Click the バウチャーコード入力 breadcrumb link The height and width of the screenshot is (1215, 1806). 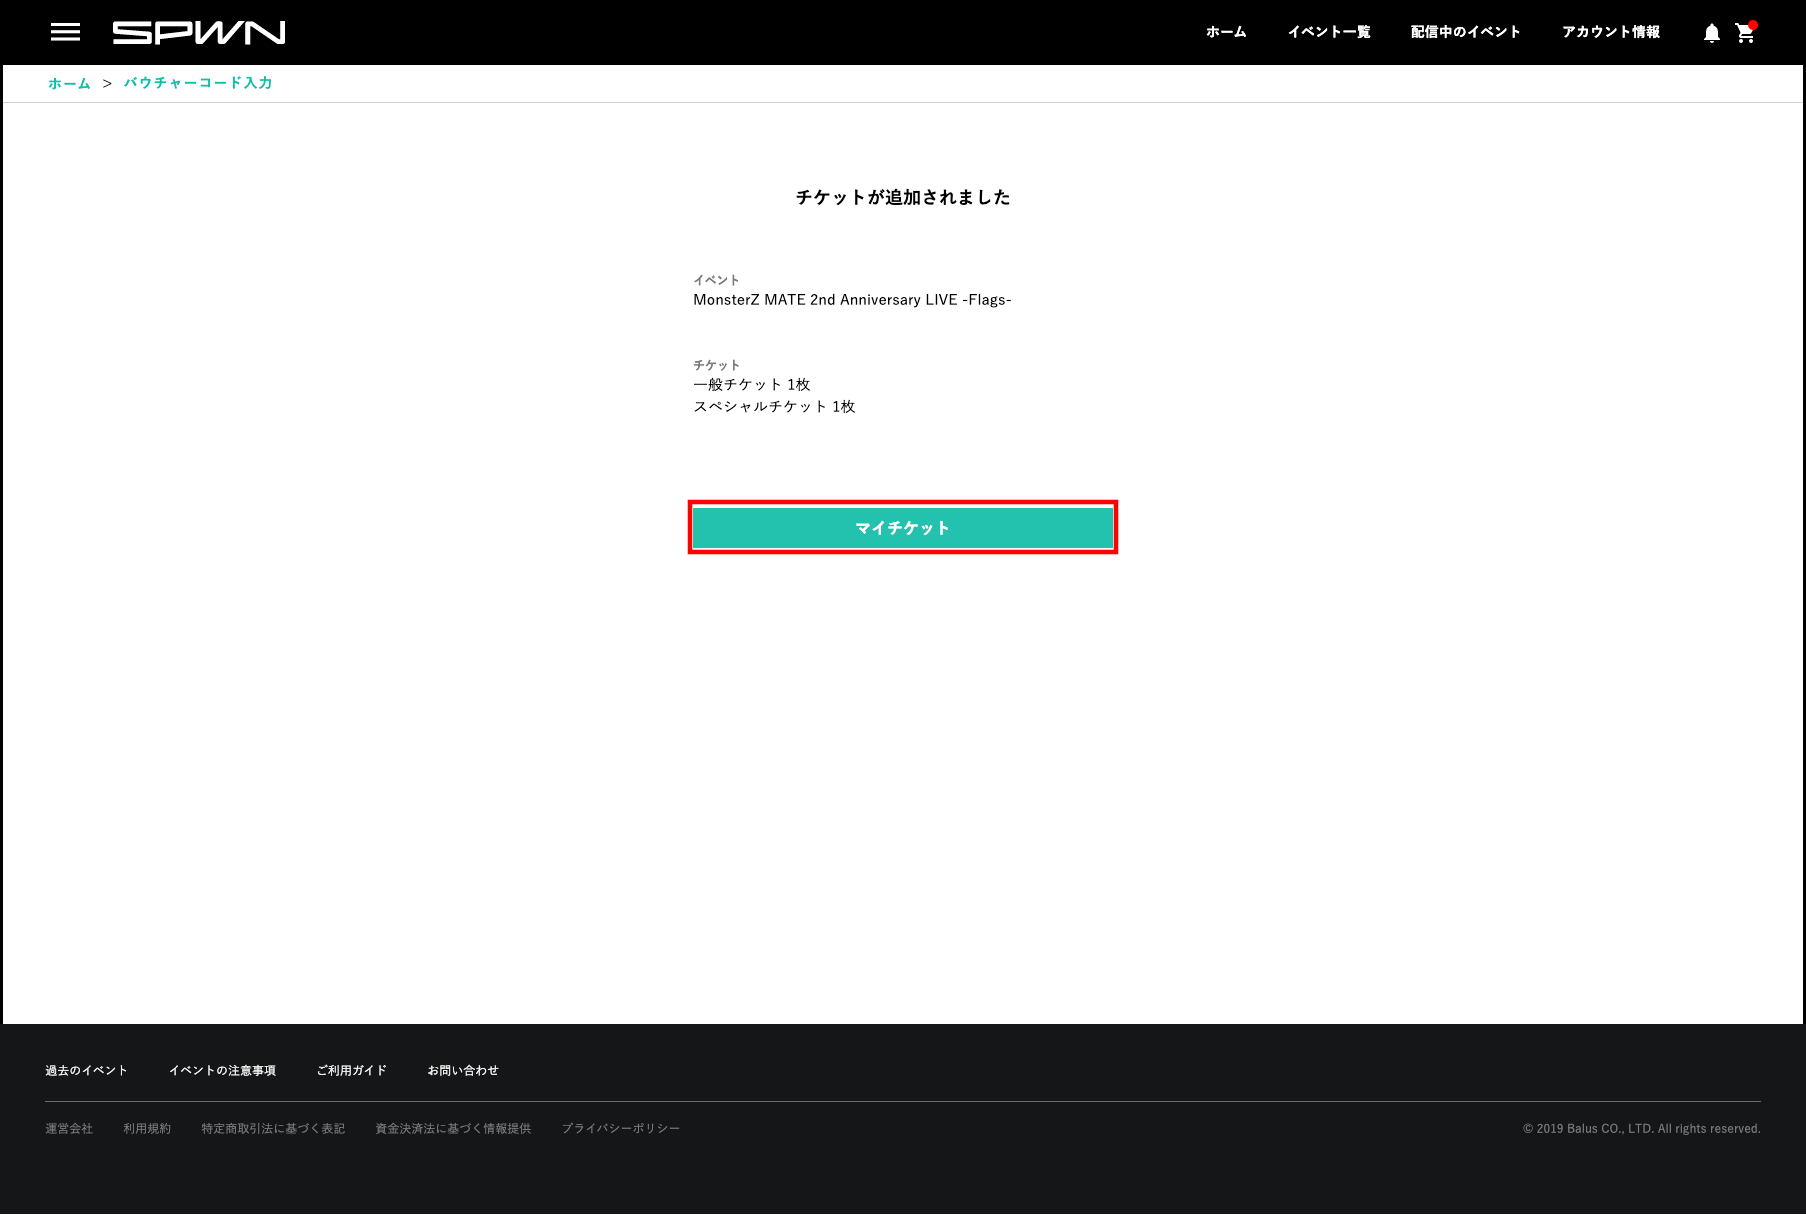click(x=198, y=83)
